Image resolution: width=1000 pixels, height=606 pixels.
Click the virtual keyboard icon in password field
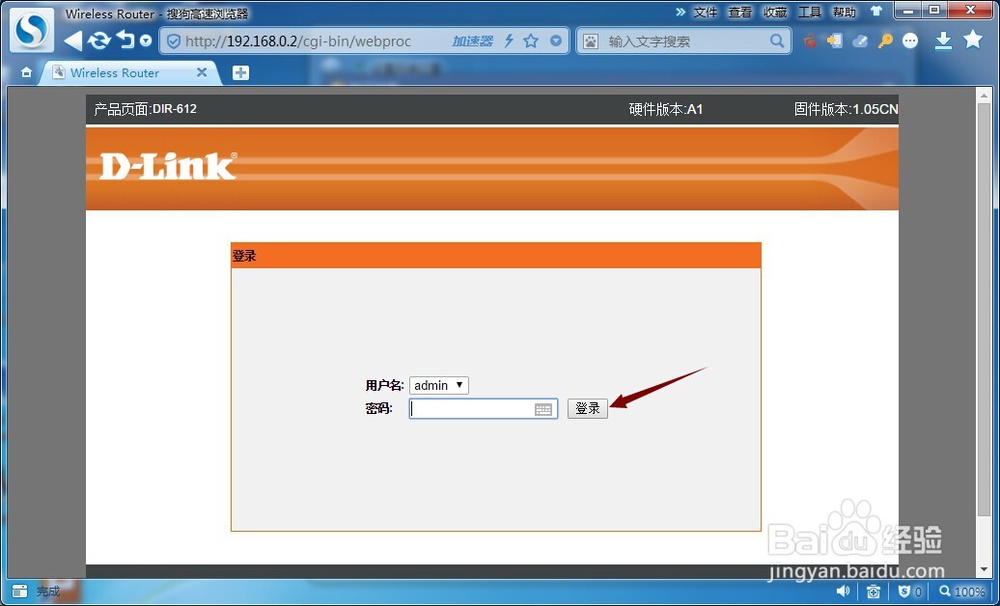(x=543, y=410)
